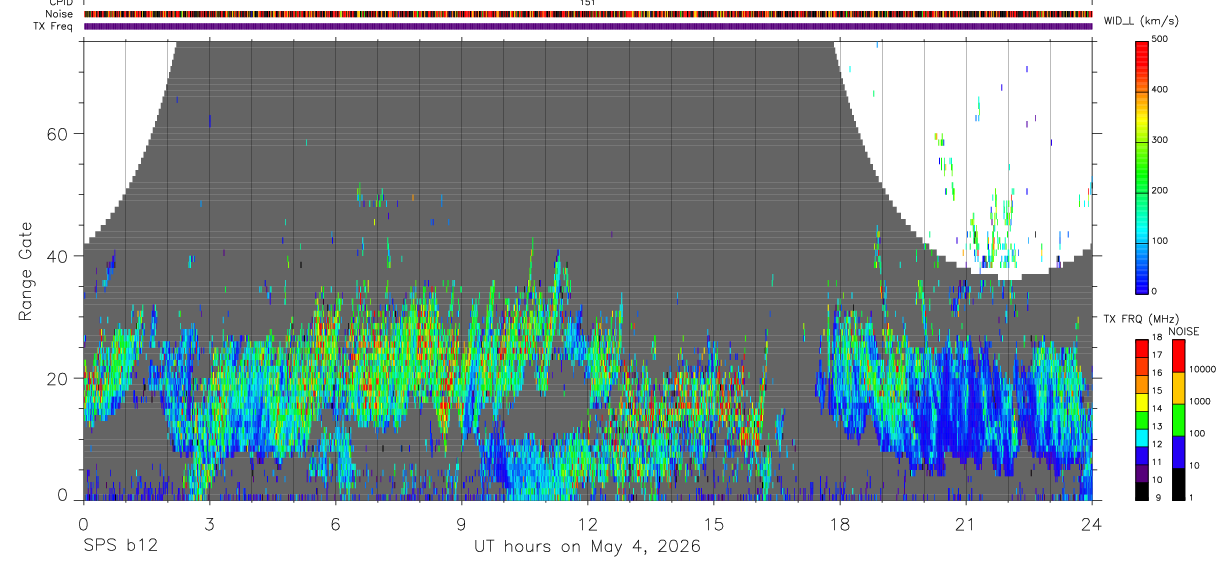
Task: Click the red segment of the NOISE legend
Action: [1178, 356]
